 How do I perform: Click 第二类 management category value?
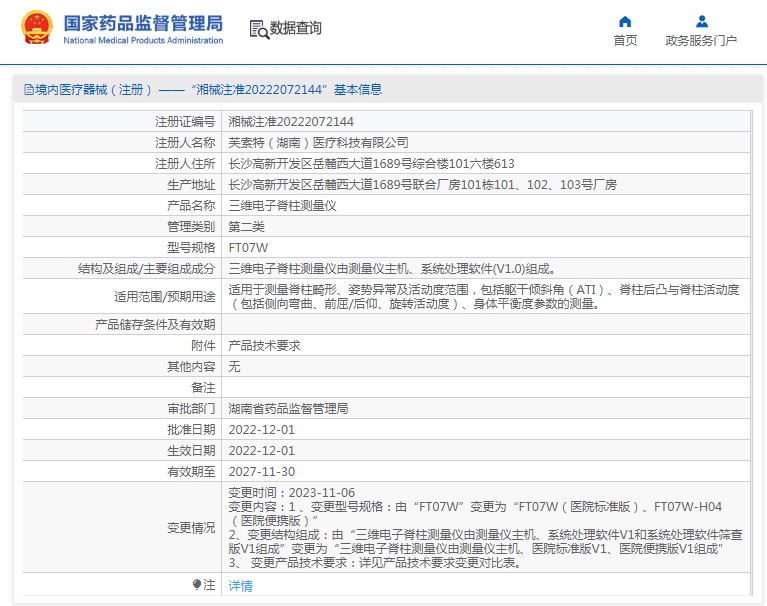coord(247,226)
